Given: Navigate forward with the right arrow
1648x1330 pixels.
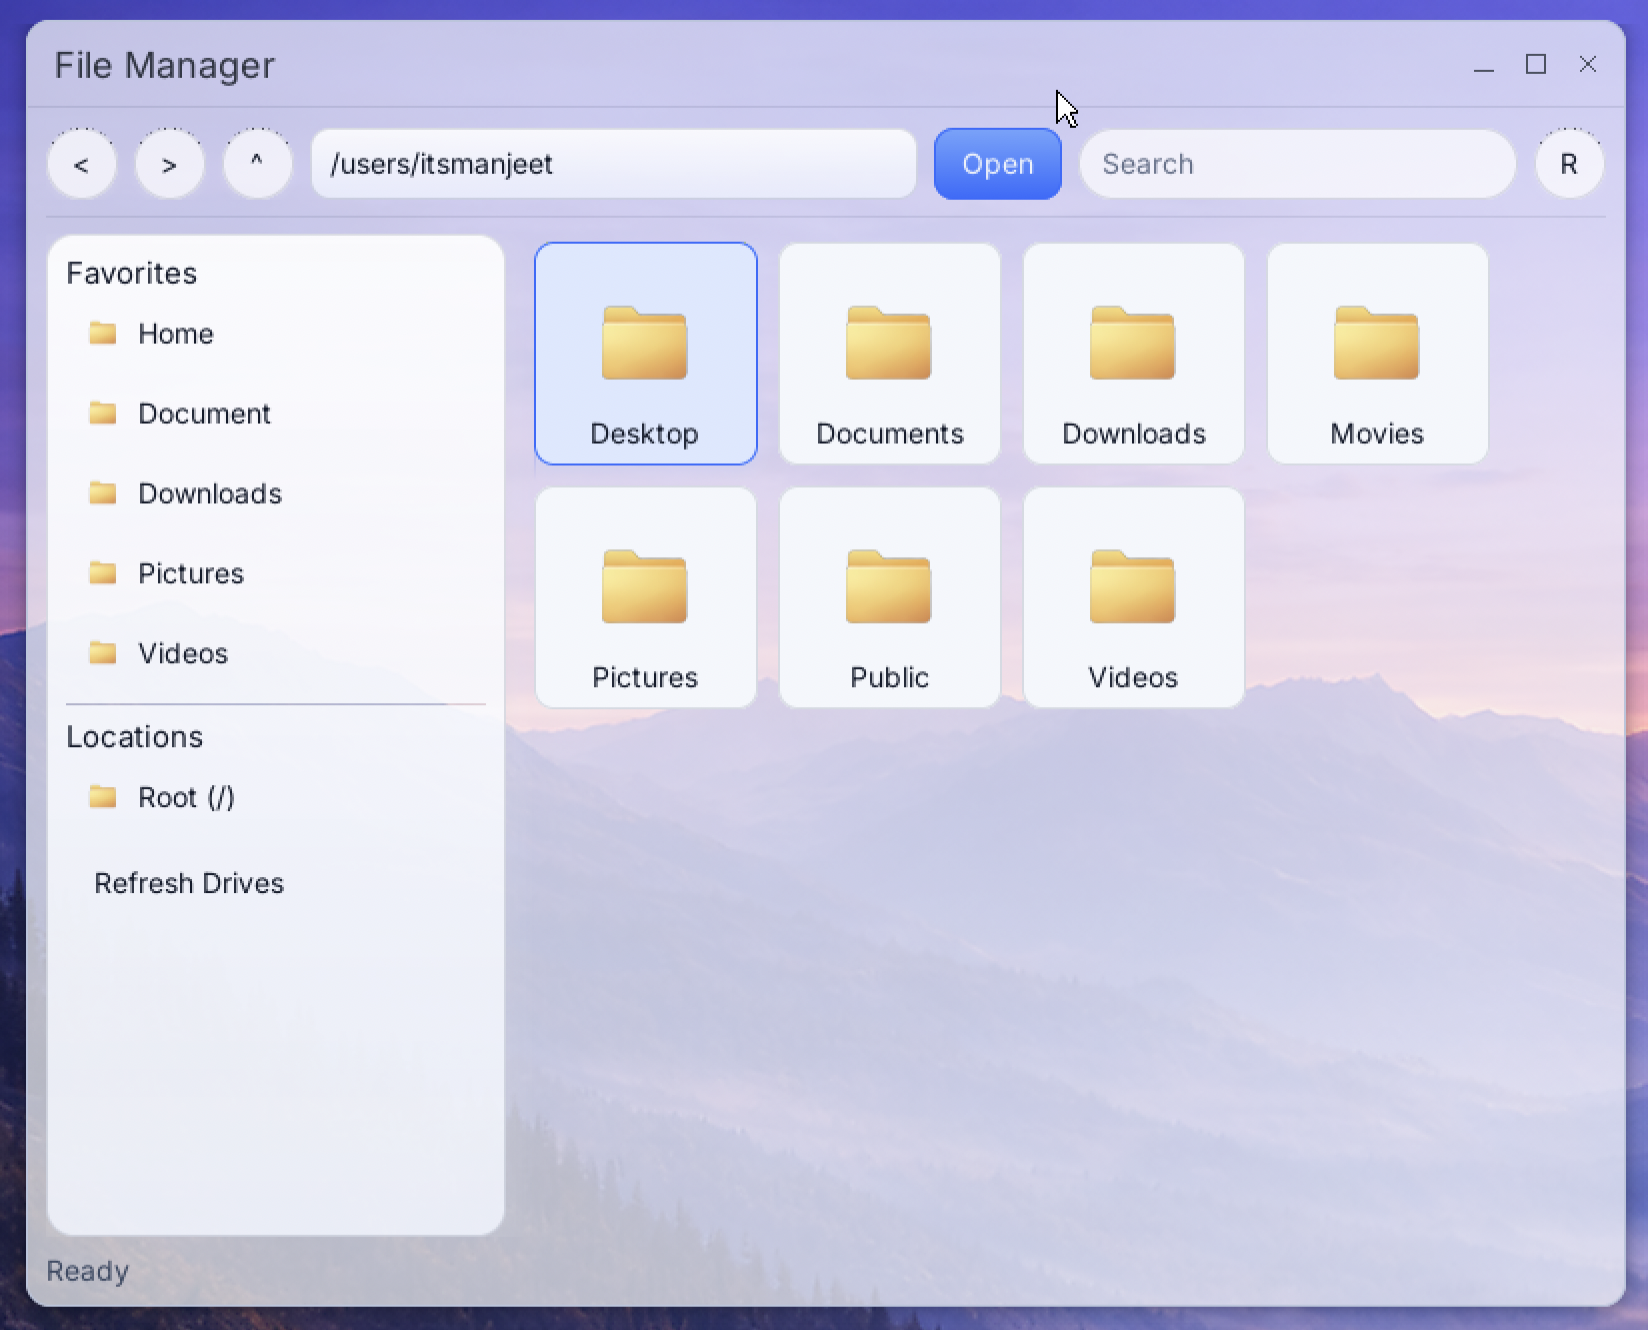Looking at the screenshot, I should [169, 163].
